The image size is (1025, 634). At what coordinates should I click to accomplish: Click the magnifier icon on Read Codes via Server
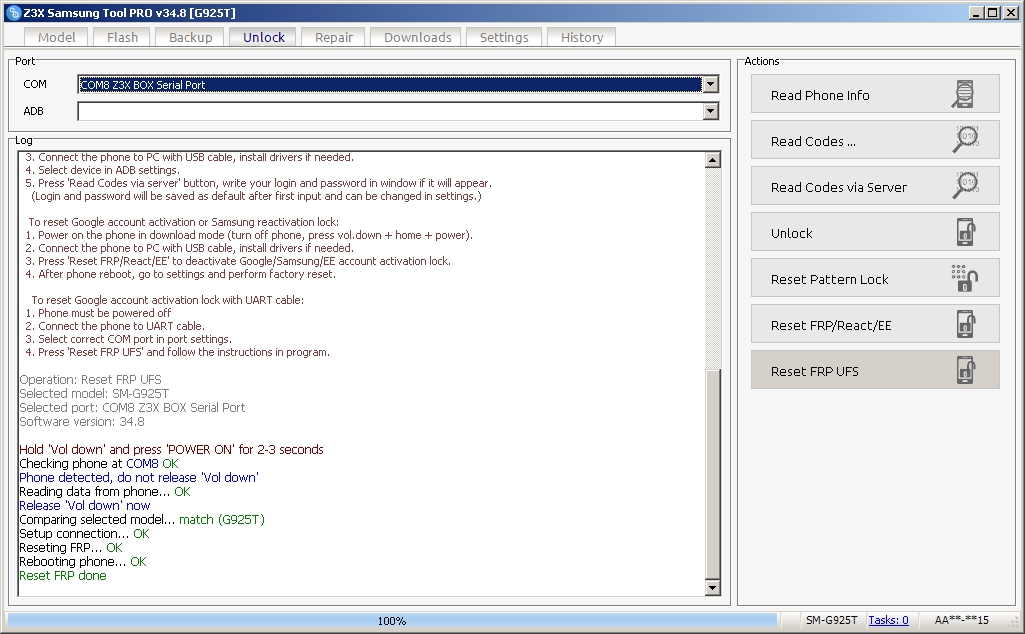(x=966, y=185)
